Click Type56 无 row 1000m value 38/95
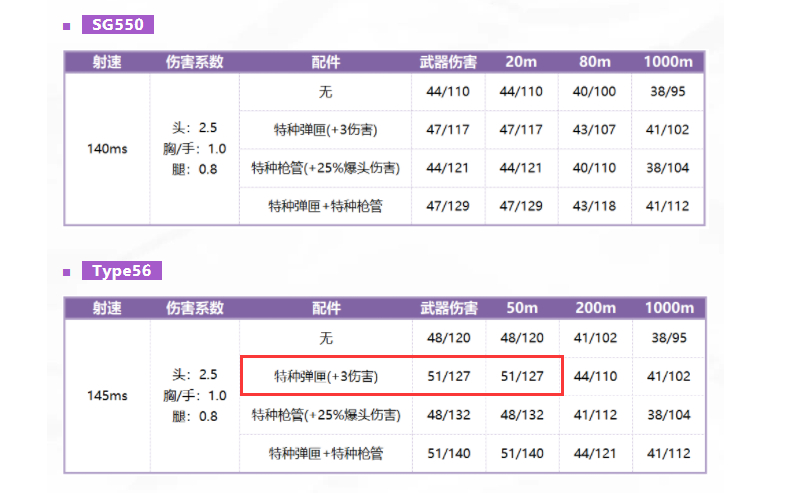Screen dimensions: 789x493 tap(669, 338)
